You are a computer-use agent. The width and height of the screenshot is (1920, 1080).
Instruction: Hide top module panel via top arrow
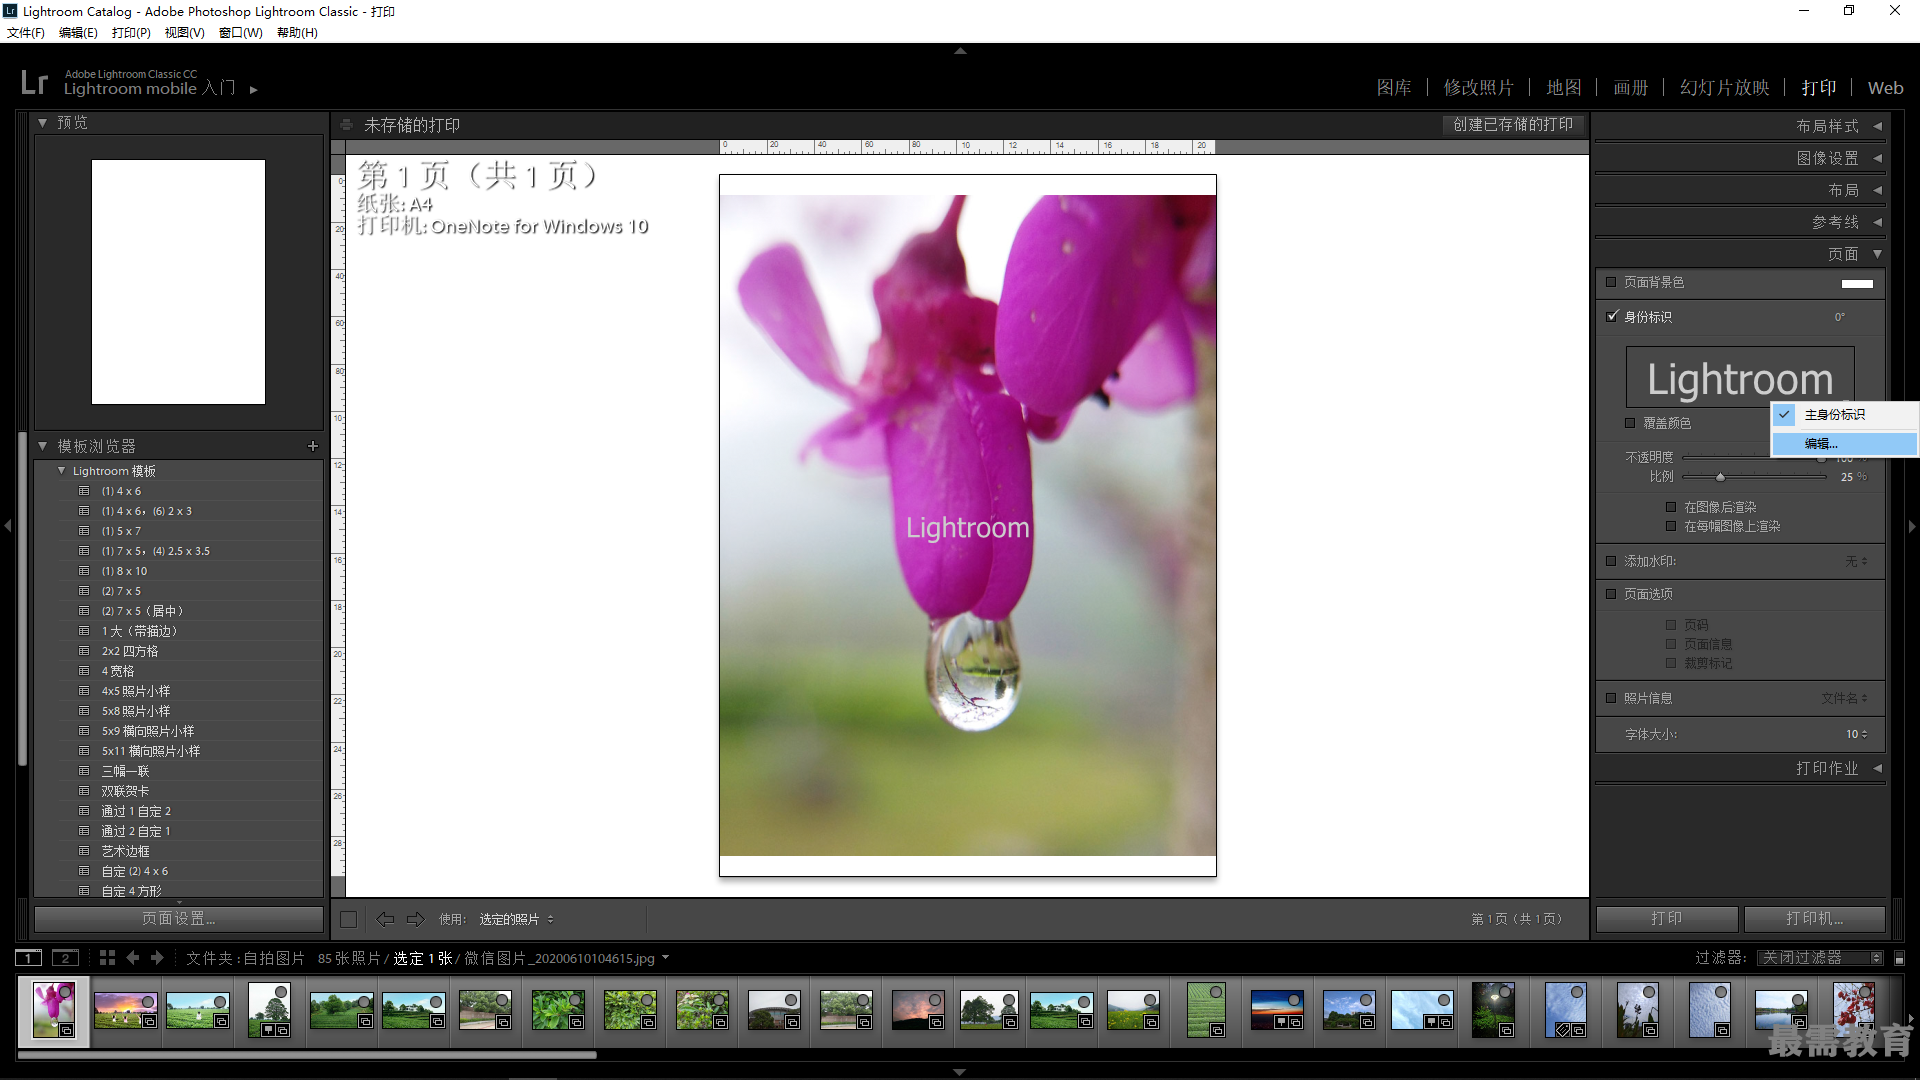point(960,50)
